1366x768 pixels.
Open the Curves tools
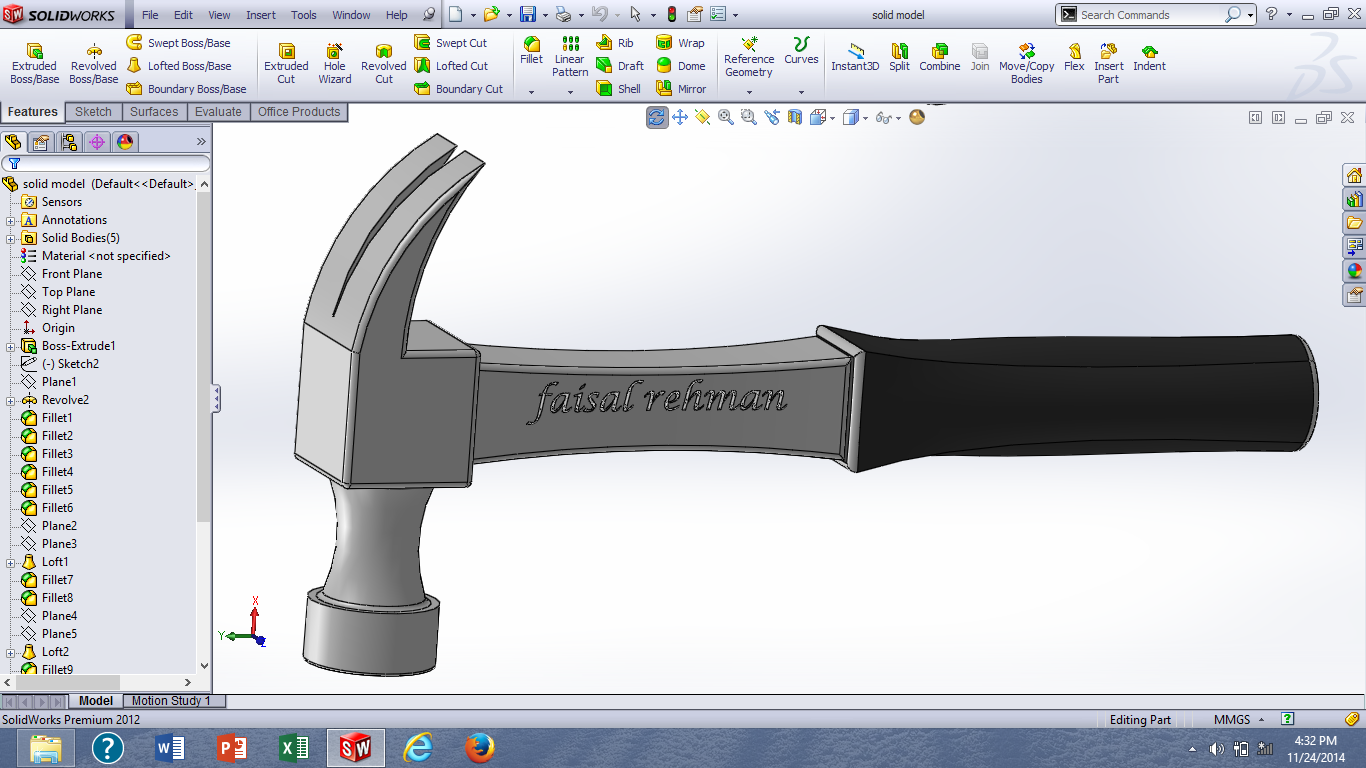pos(801,51)
